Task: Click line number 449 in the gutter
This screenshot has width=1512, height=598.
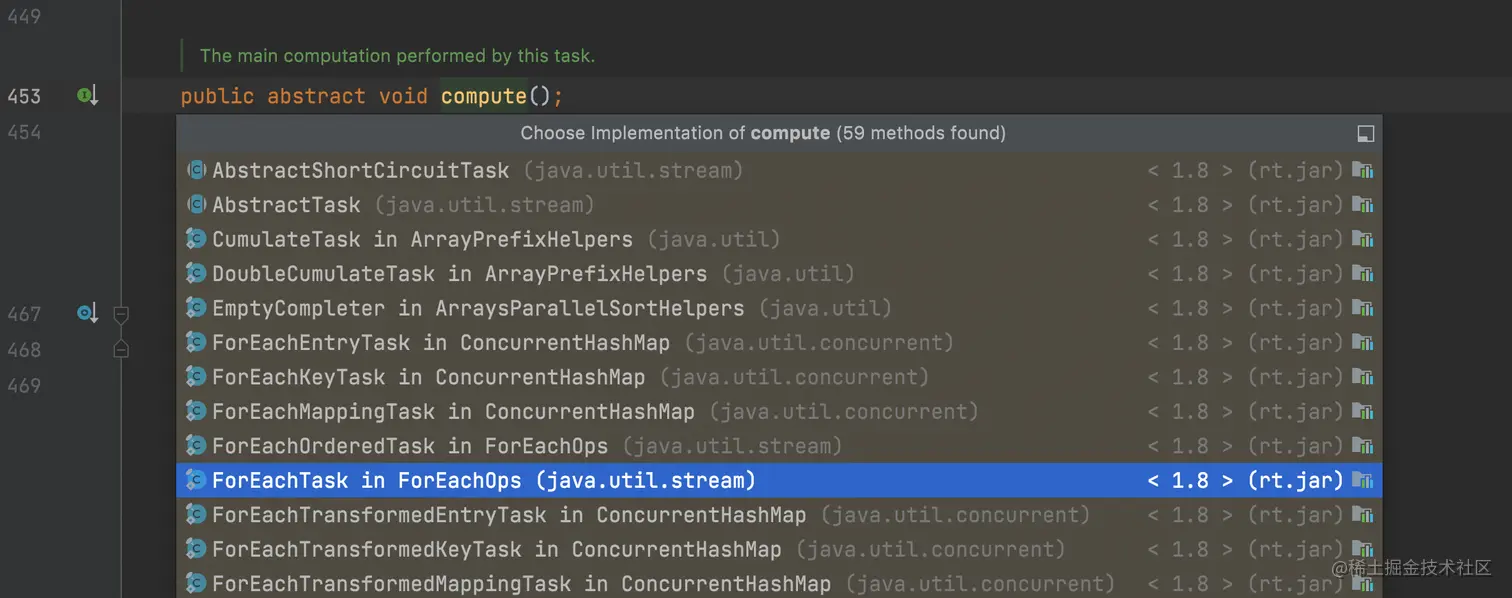Action: tap(24, 16)
